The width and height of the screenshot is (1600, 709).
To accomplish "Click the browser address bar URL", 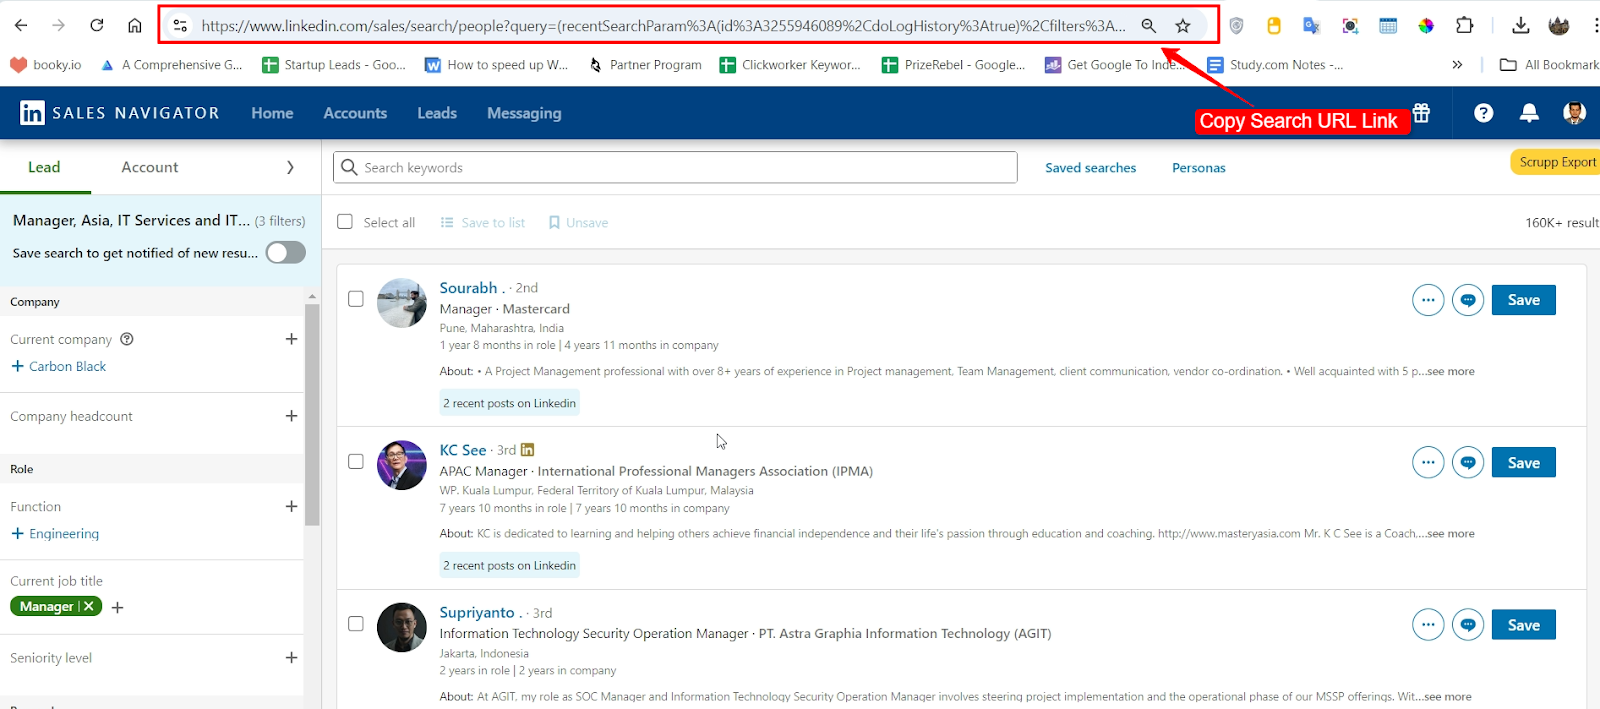I will (663, 26).
